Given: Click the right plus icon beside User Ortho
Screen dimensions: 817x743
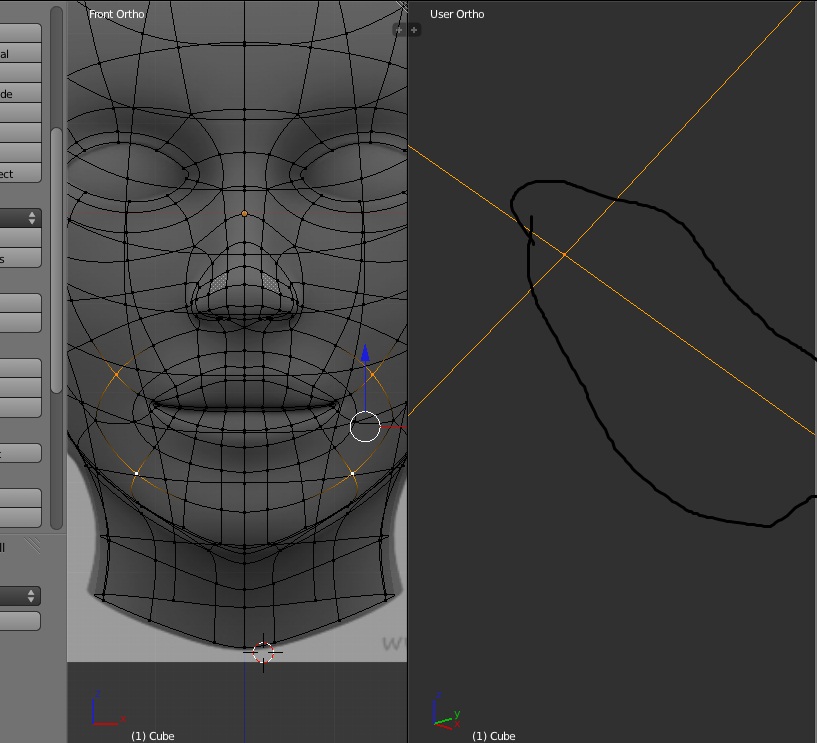Looking at the screenshot, I should tap(414, 30).
